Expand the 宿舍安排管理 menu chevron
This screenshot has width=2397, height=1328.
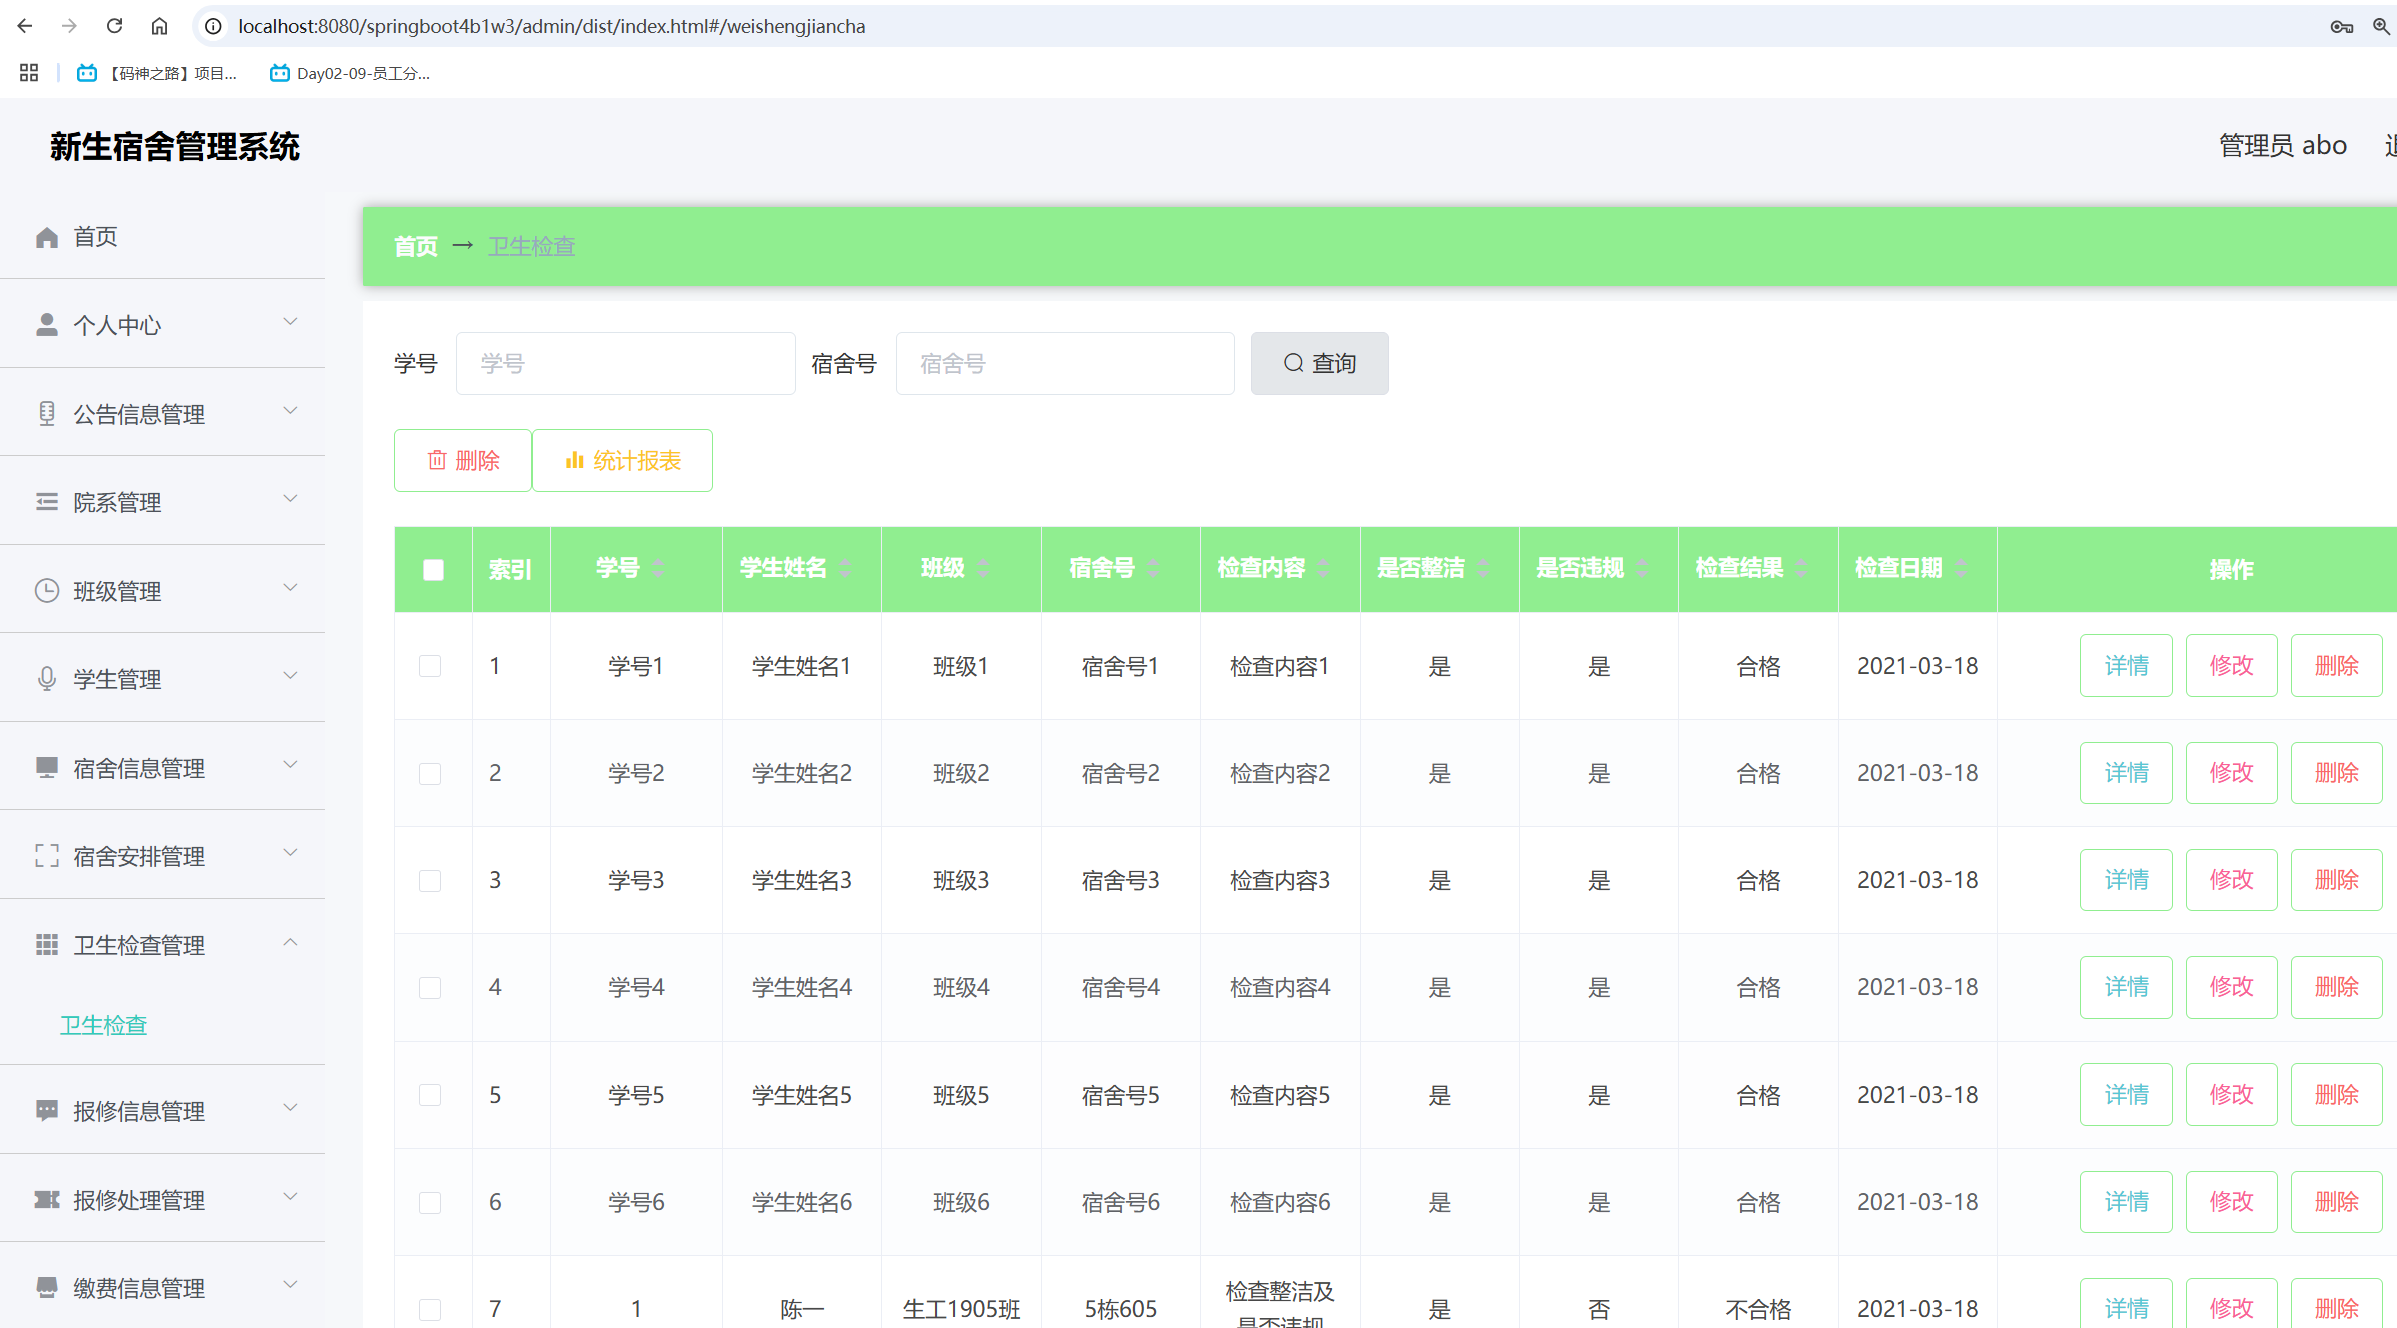coord(290,853)
